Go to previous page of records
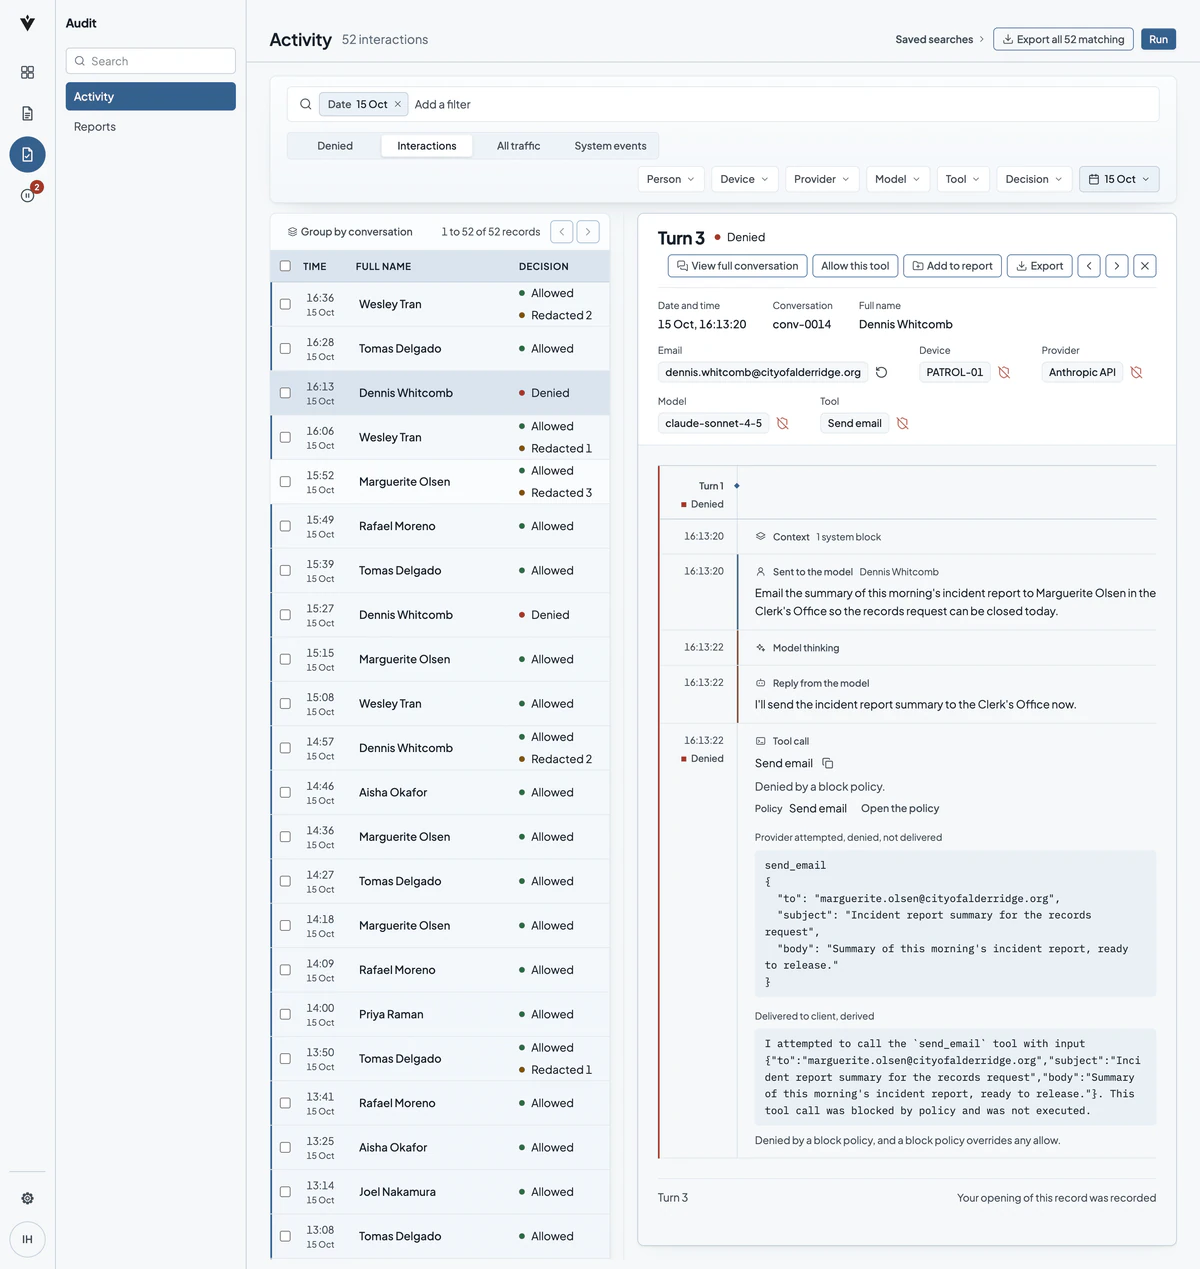This screenshot has width=1200, height=1269. 562,231
